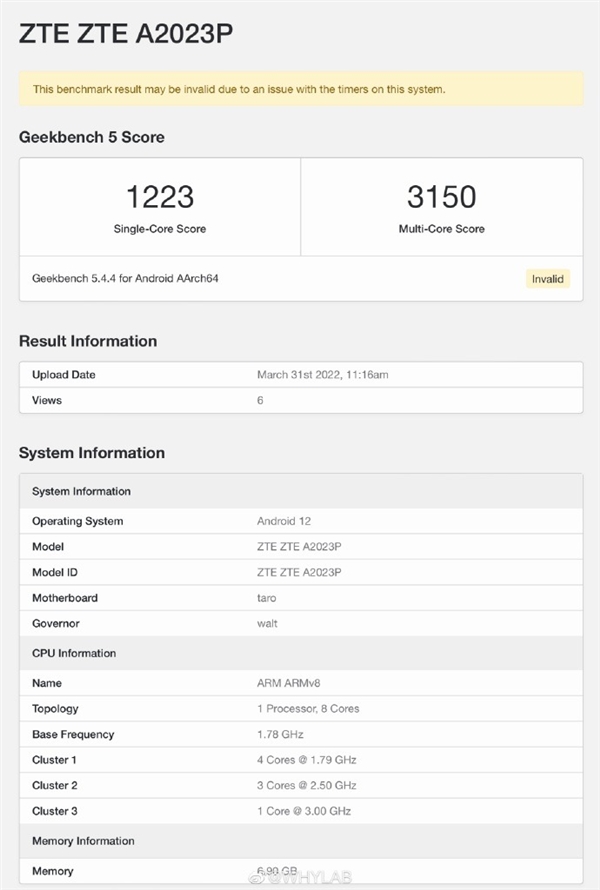Click the walt governor value
The height and width of the screenshot is (890, 600).
[x=266, y=623]
